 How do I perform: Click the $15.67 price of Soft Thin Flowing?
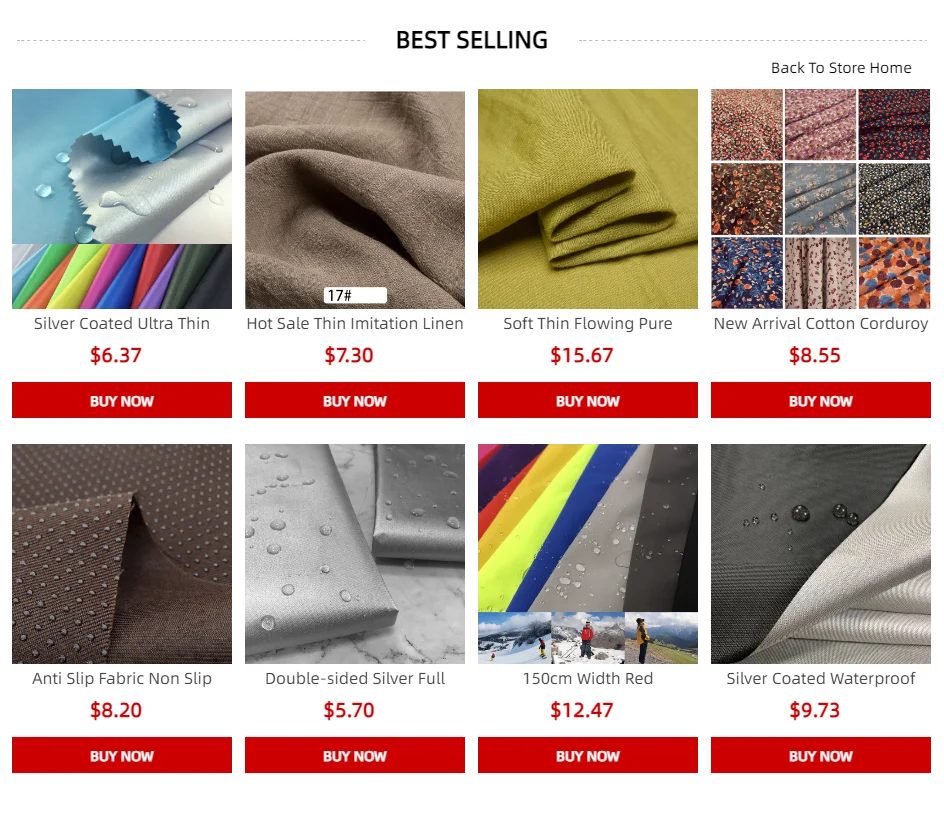tap(582, 355)
